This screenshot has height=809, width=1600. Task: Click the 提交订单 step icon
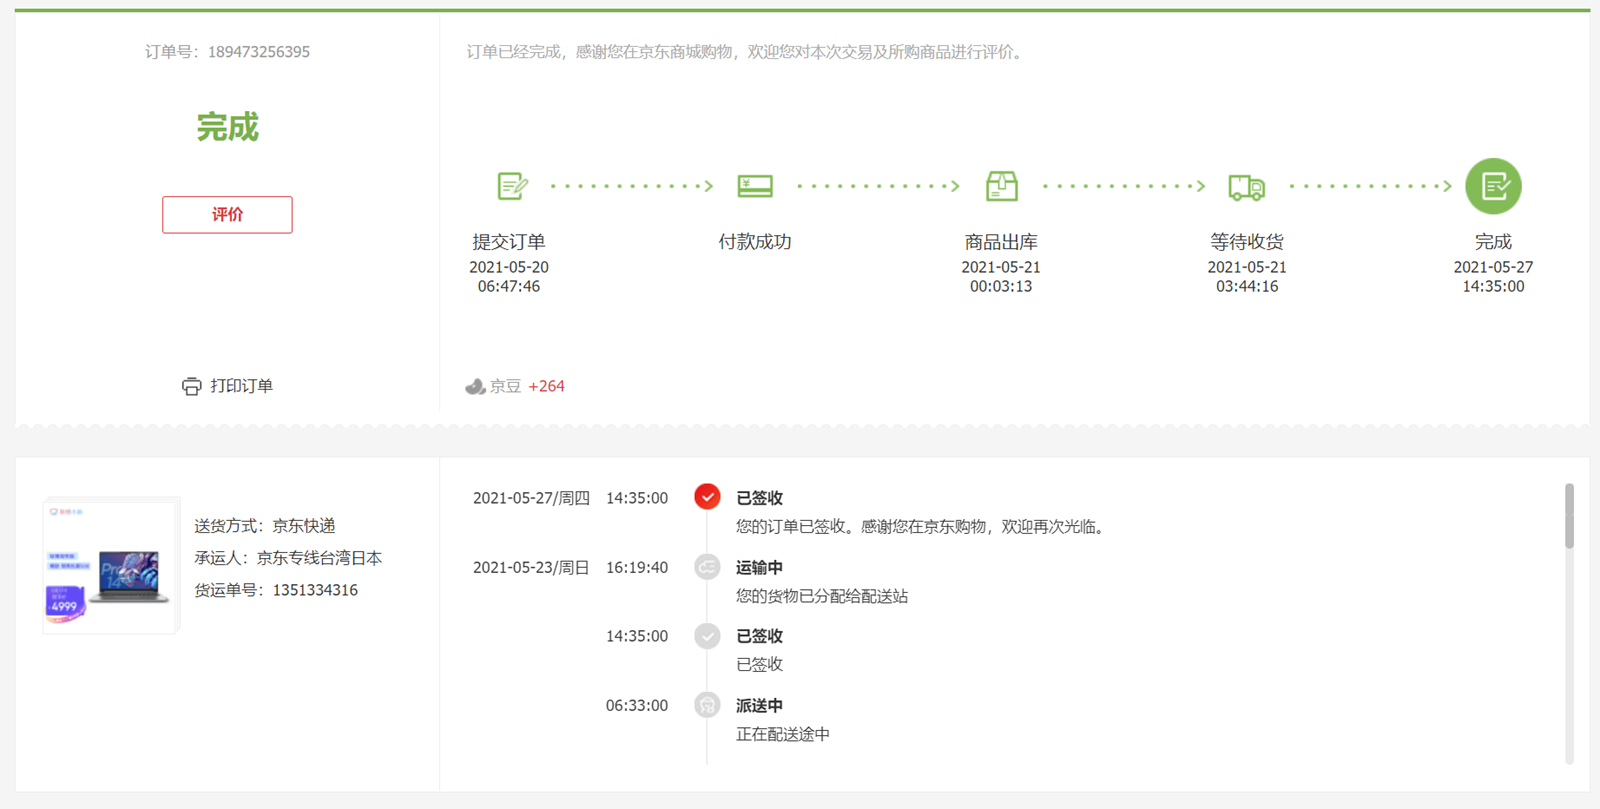point(512,186)
